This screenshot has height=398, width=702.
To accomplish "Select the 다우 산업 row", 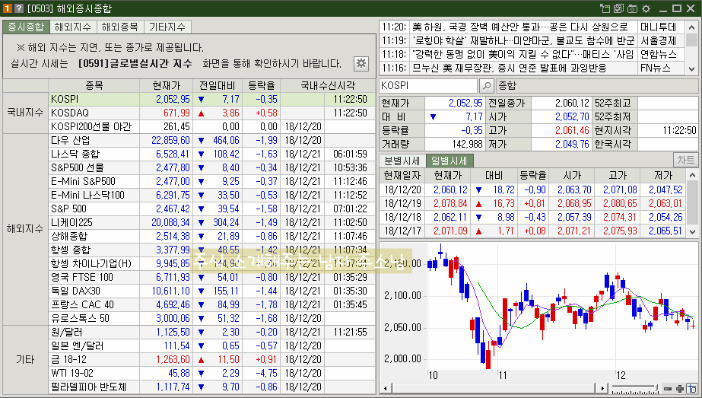I will (212, 140).
